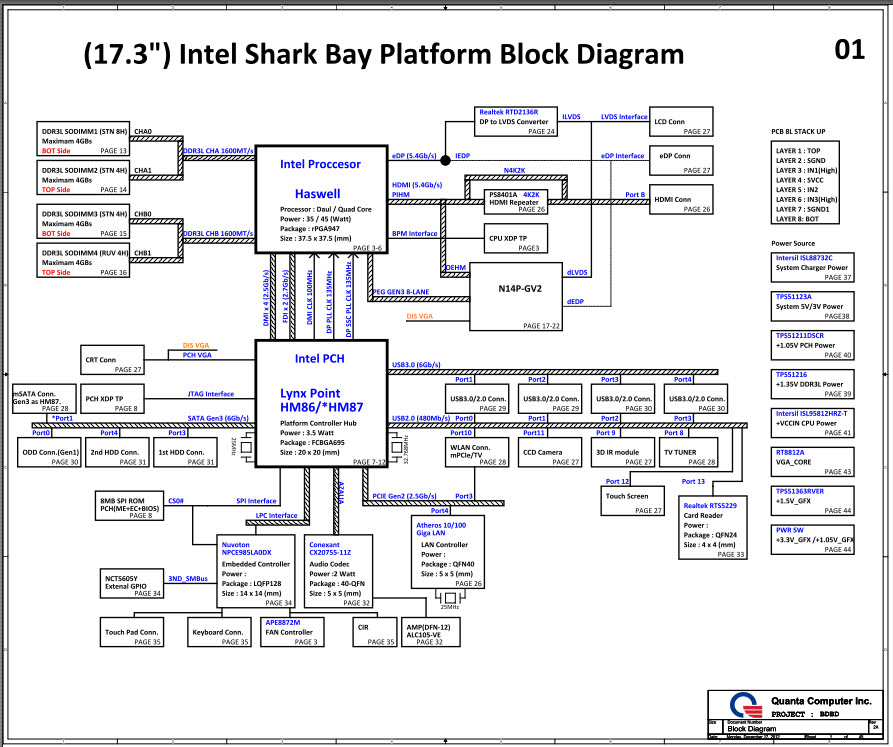Click the Atheros 10/100 Giga LAN box
Image resolution: width=893 pixels, height=747 pixels.
click(448, 552)
